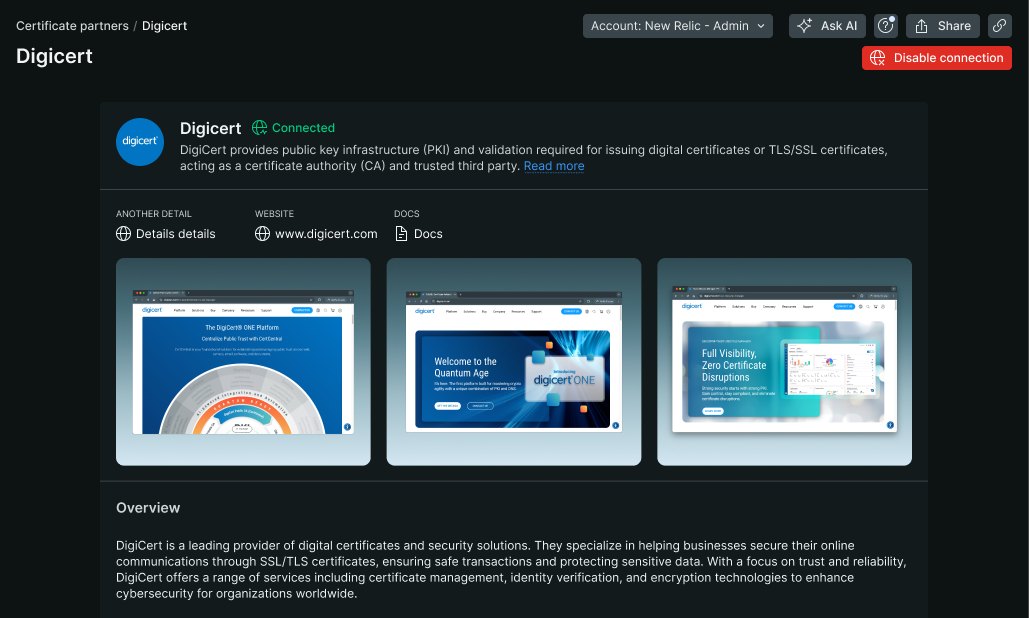1029x618 pixels.
Task: Click the Overview section heading
Action: tap(148, 508)
